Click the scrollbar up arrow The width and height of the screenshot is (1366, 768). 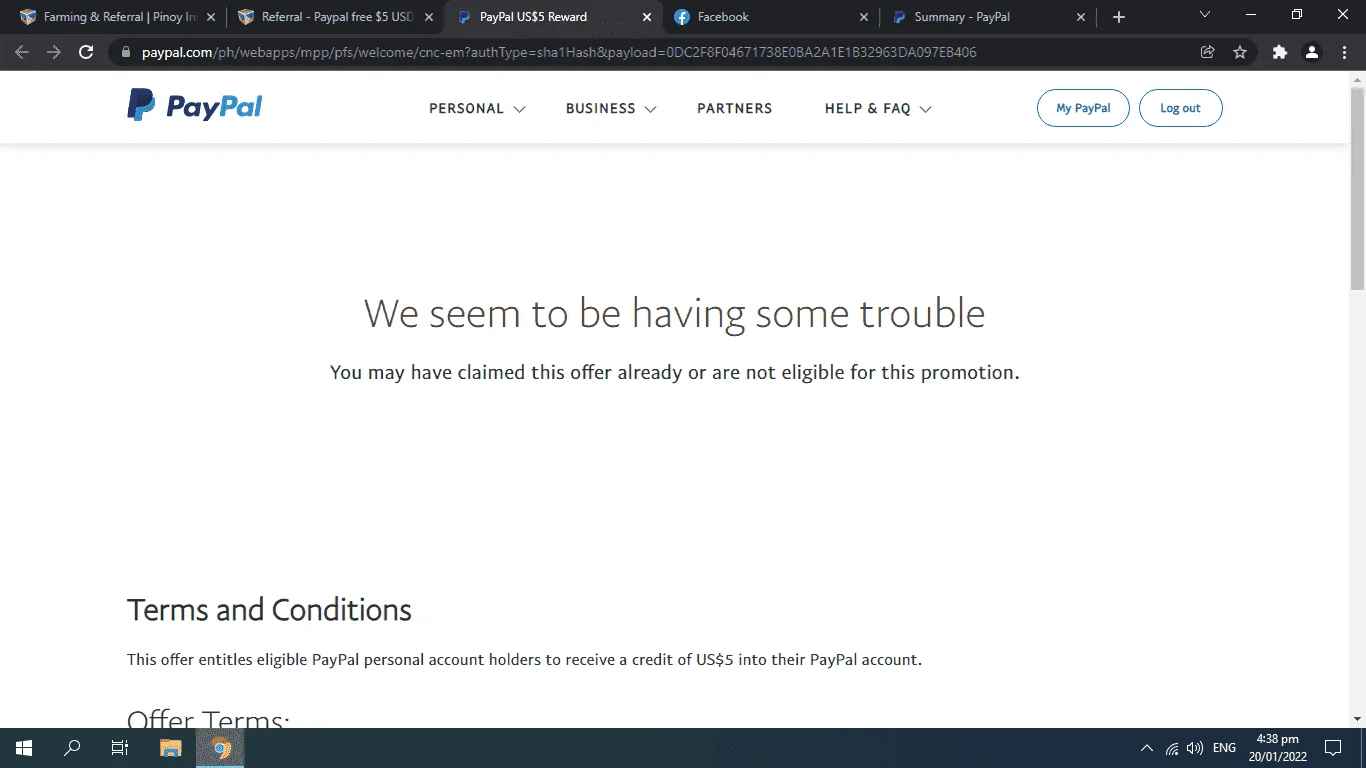[x=1357, y=79]
